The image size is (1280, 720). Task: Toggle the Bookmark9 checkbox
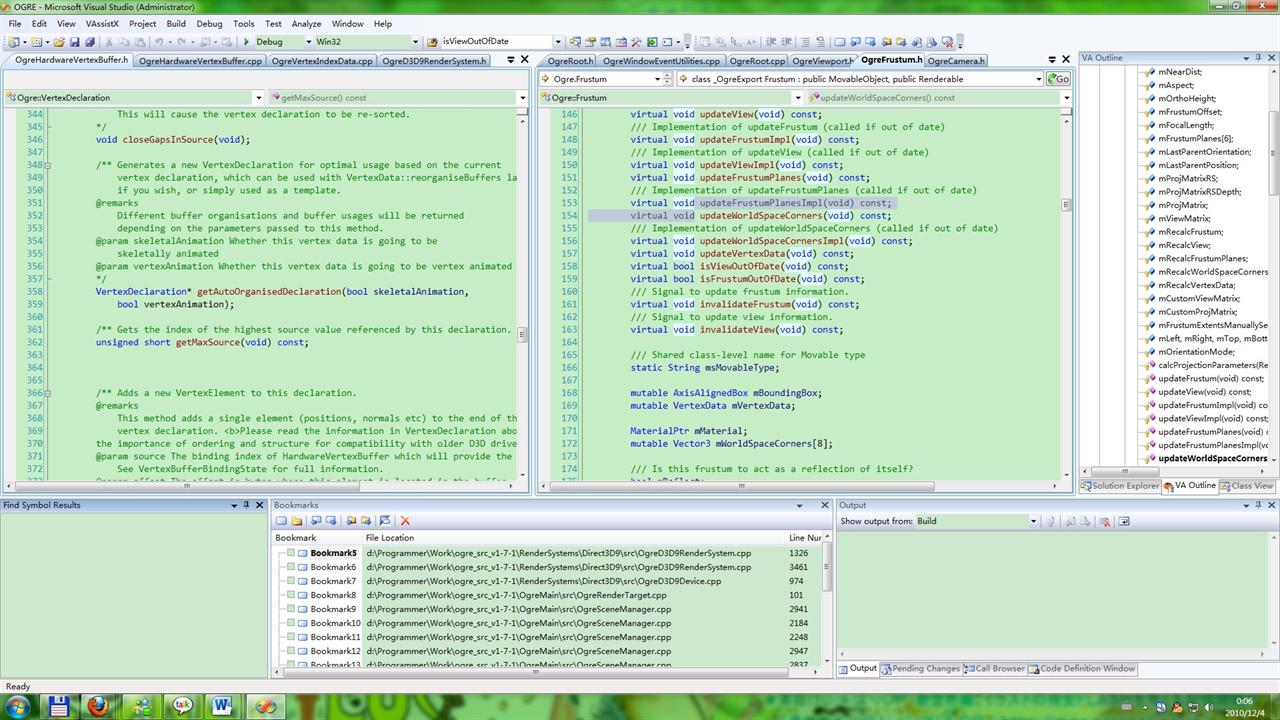pos(291,609)
